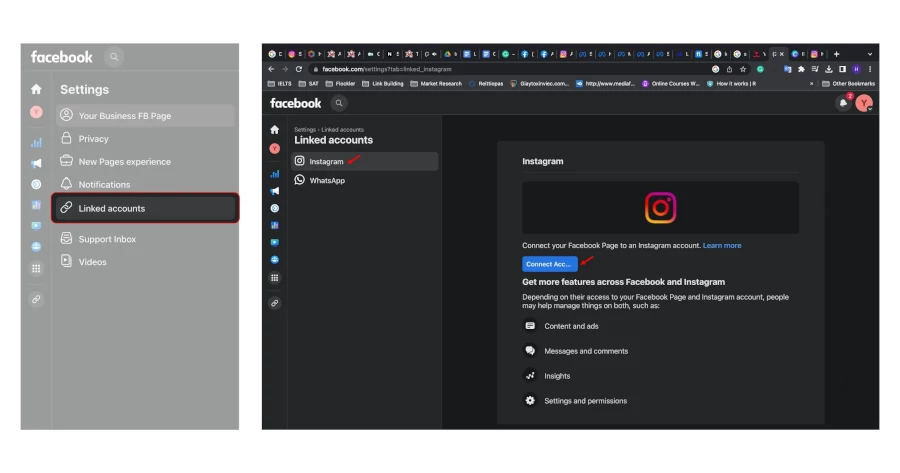
Task: Click the search icon beside the facebook logo in browser
Action: [x=339, y=103]
